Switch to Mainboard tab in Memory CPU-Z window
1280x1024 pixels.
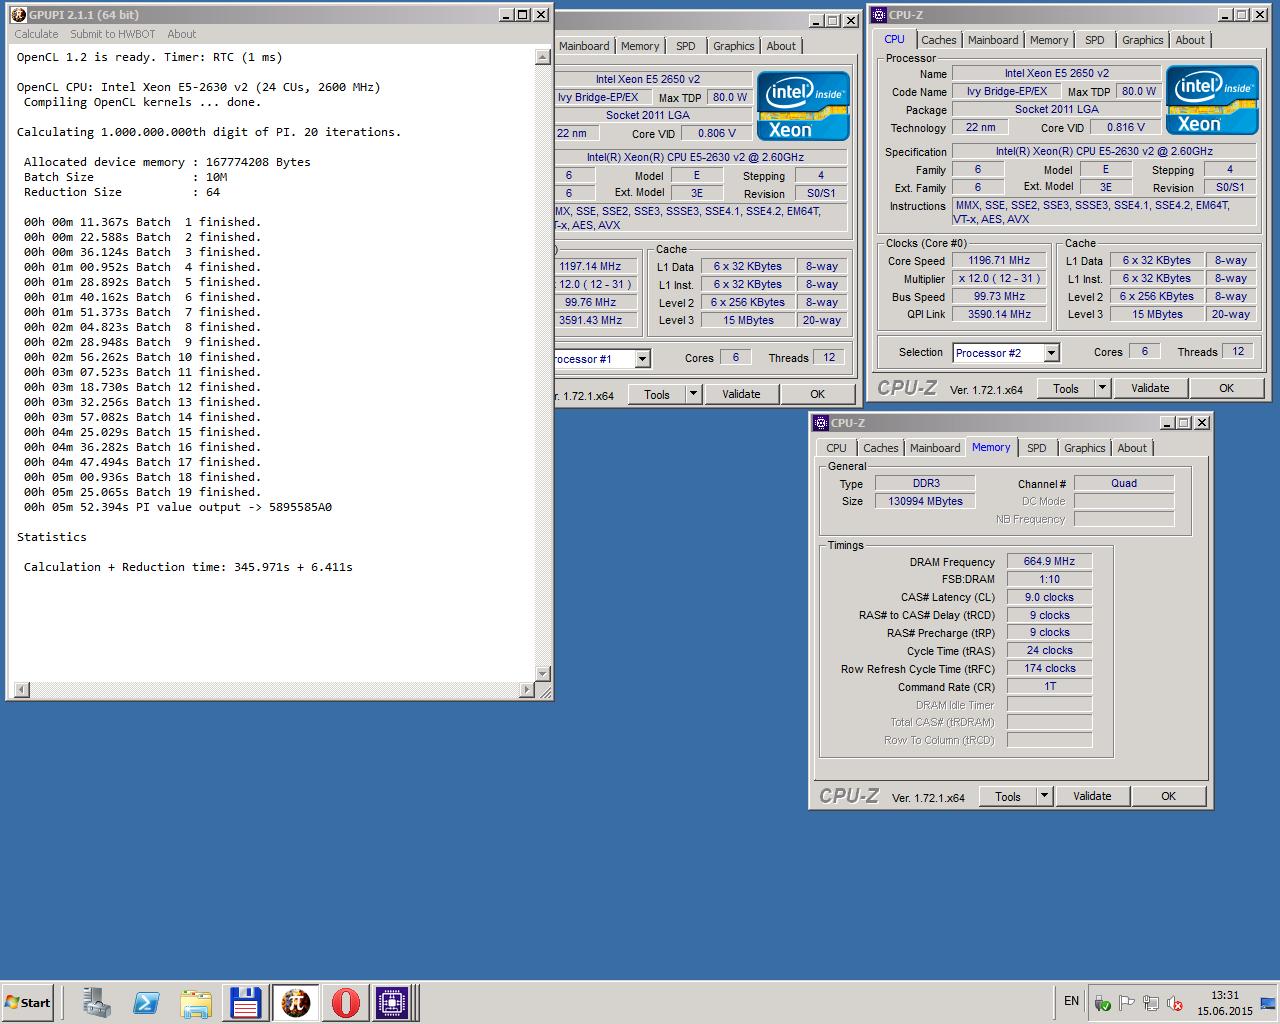click(935, 448)
